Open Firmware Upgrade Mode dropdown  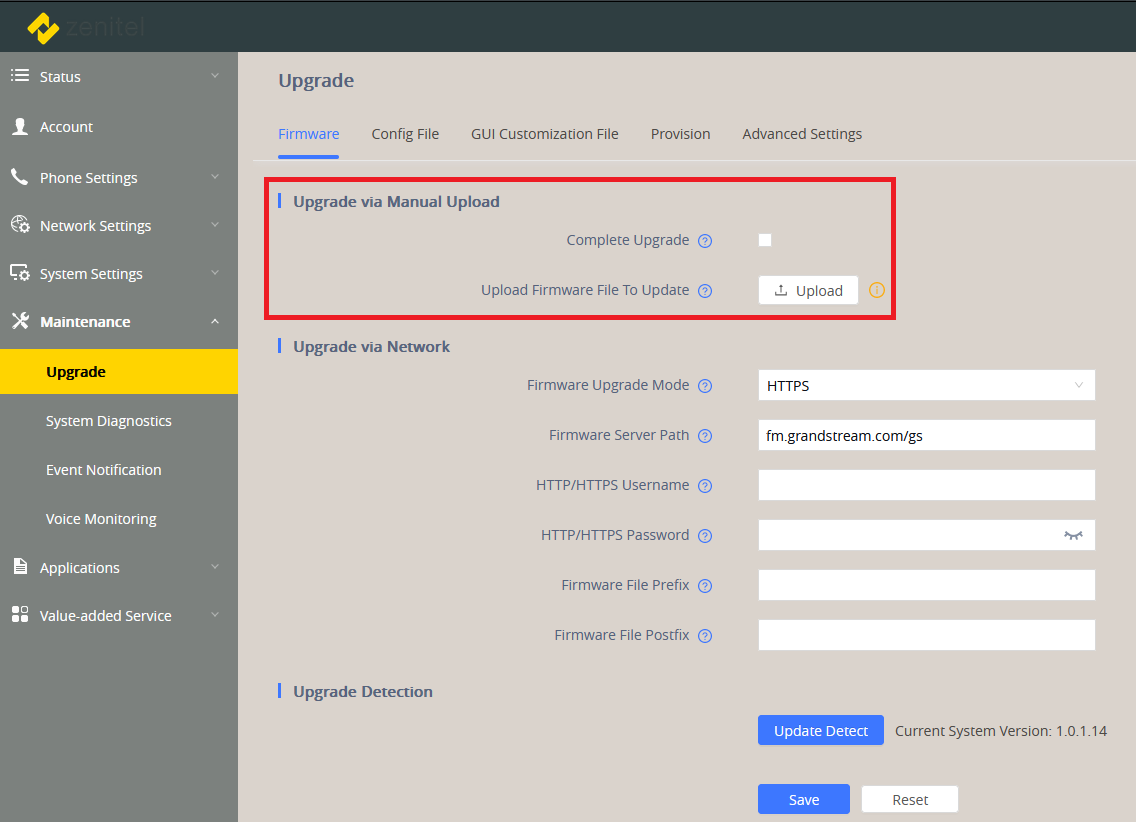coord(926,385)
